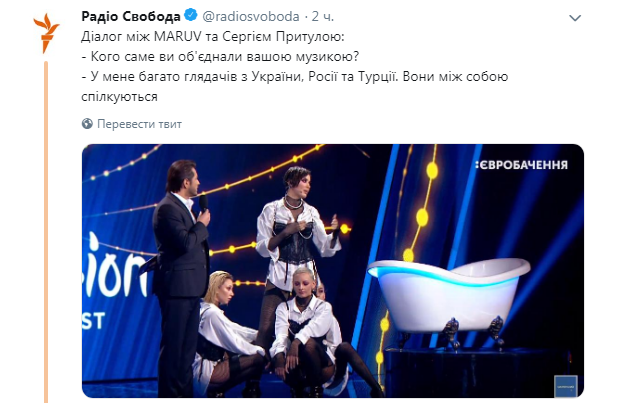Click the ЄВРОБАЧЕННЯ watermark in the photo
The image size is (620, 403).
[521, 165]
